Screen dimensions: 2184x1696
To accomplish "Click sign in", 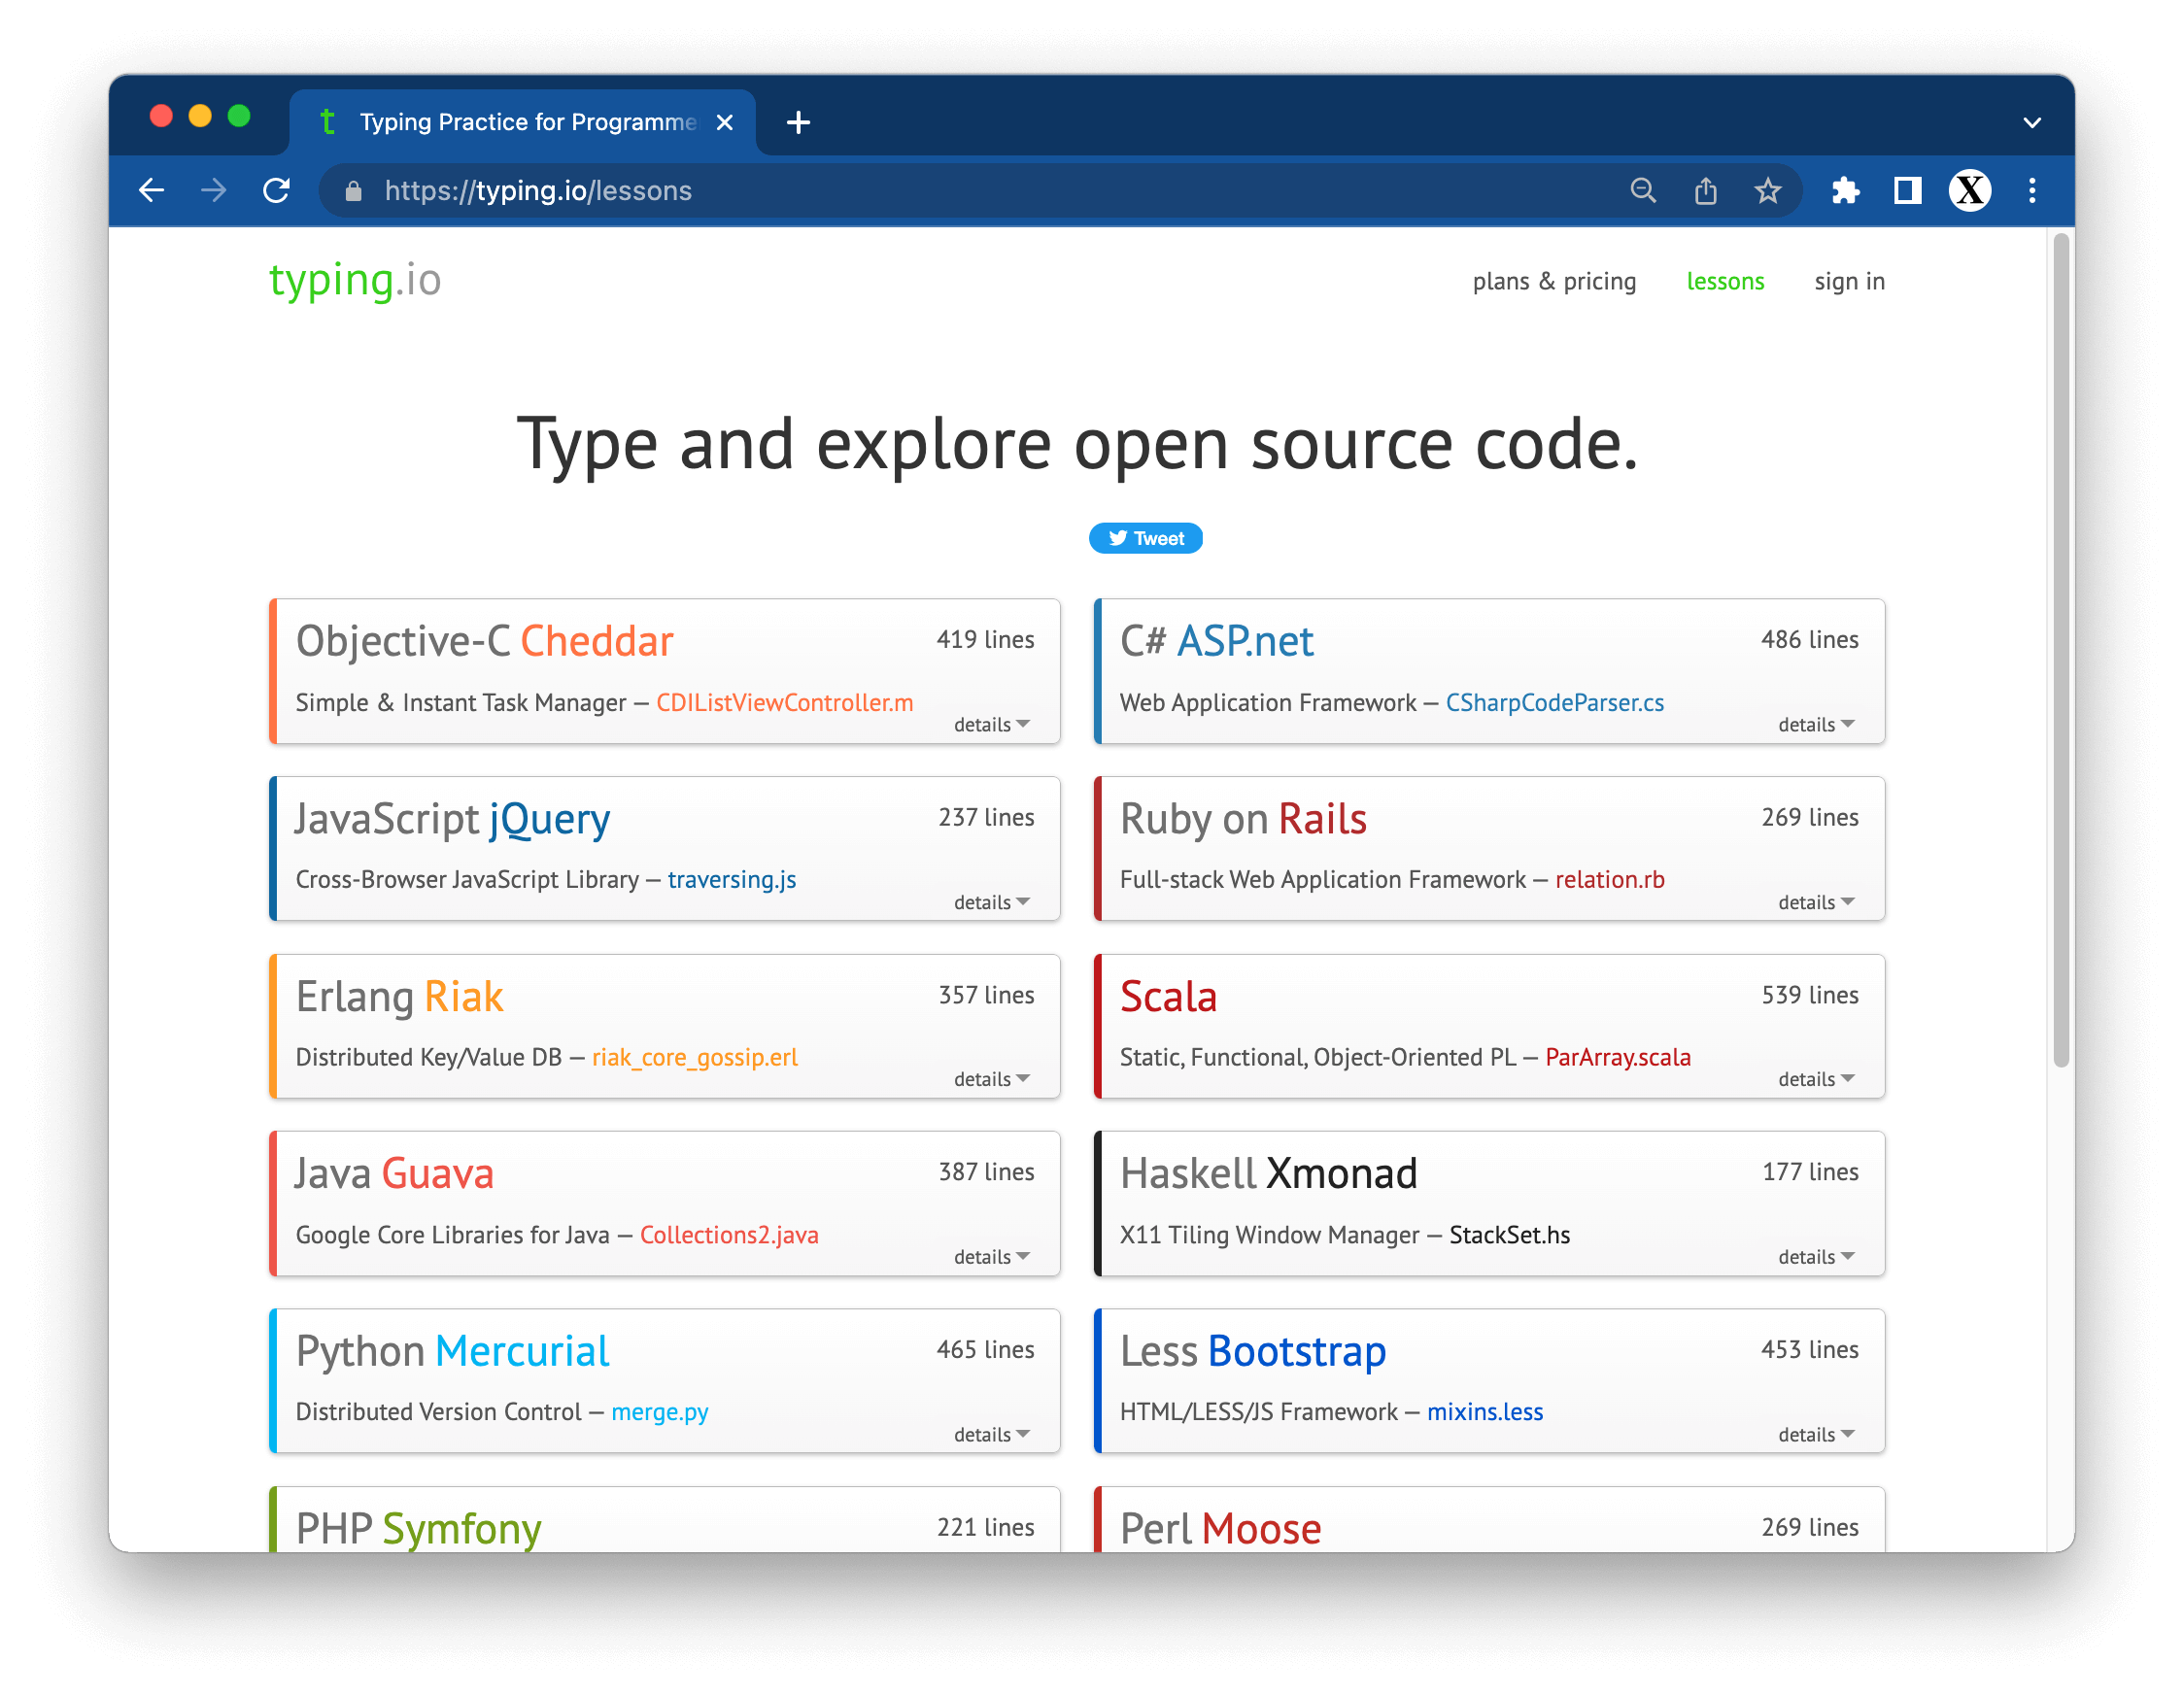I will pyautogui.click(x=1849, y=281).
